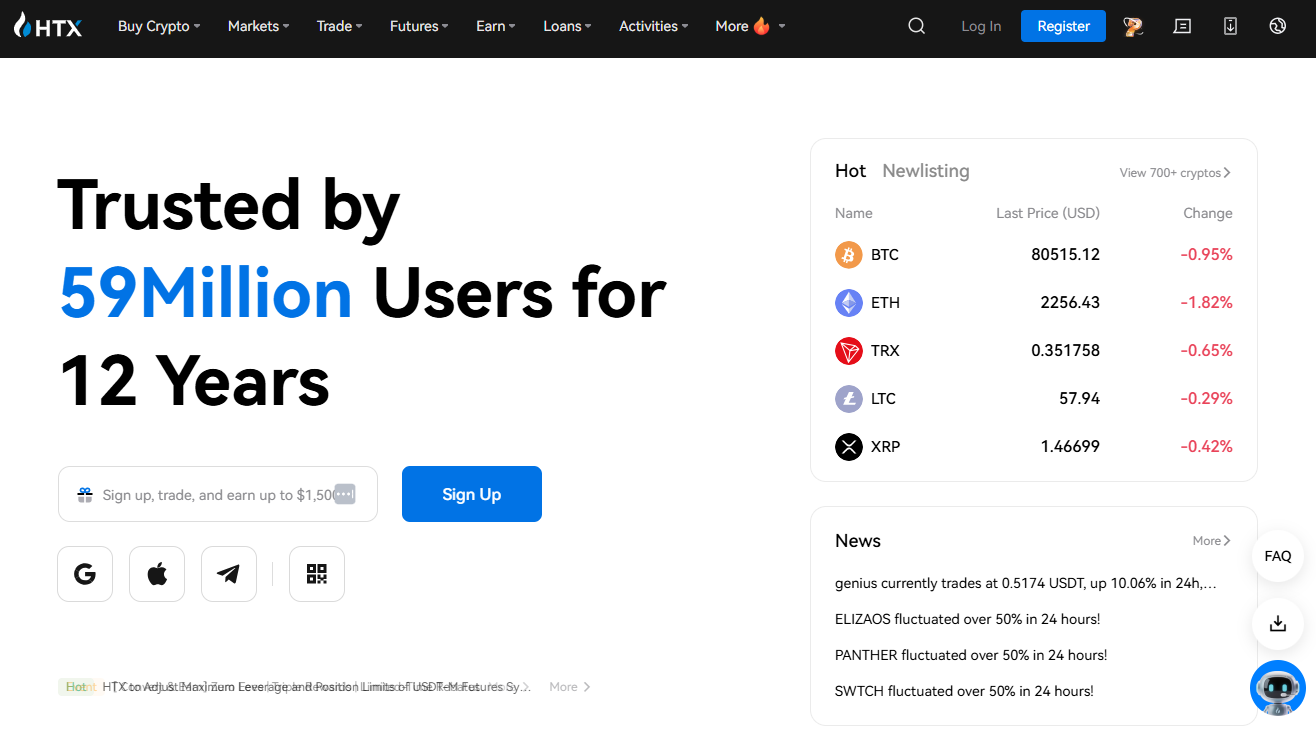Click XRP change -0.42%
The image size is (1316, 731).
point(1206,447)
